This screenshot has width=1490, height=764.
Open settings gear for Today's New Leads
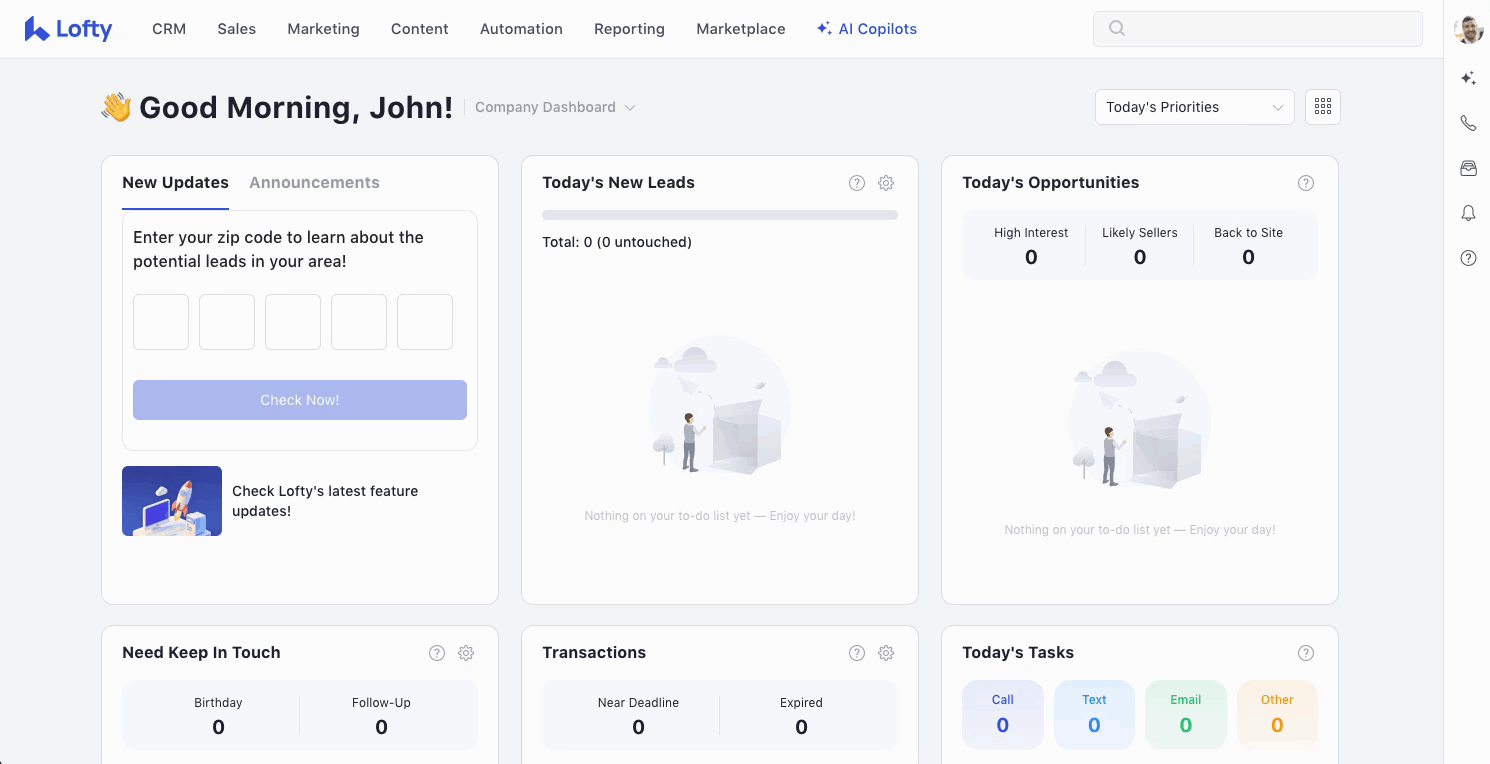[885, 183]
